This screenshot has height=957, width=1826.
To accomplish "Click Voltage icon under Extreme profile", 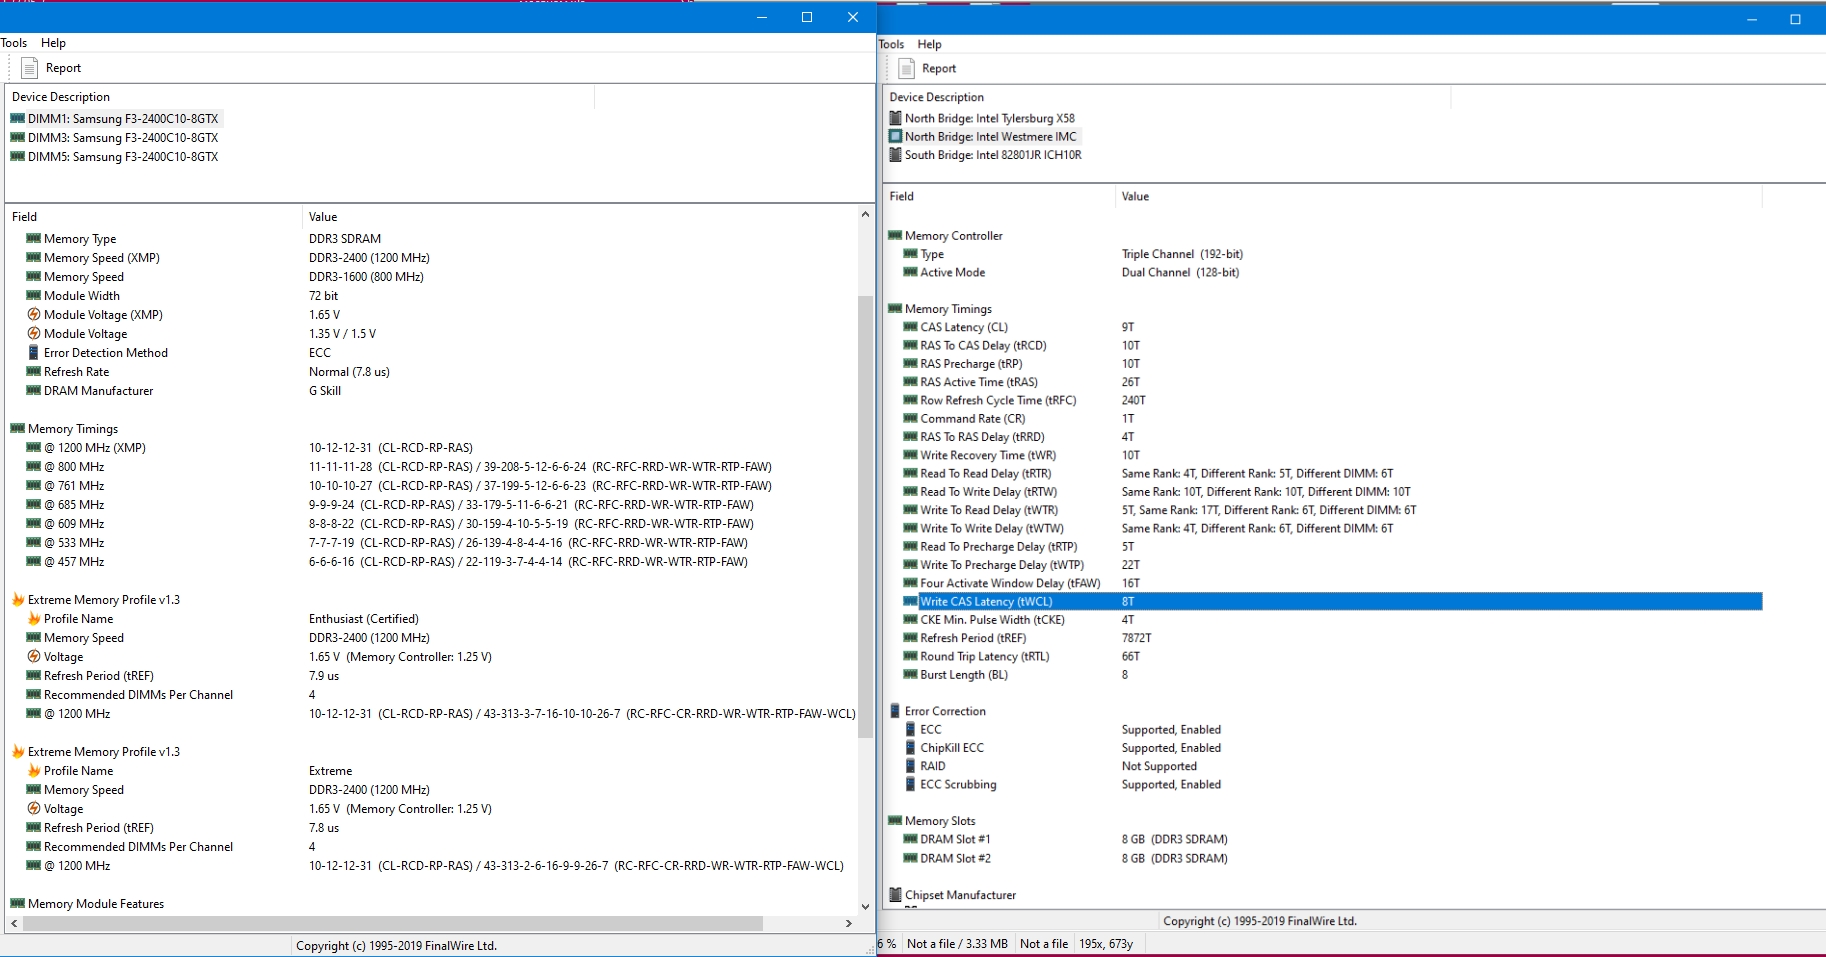I will click(x=33, y=808).
